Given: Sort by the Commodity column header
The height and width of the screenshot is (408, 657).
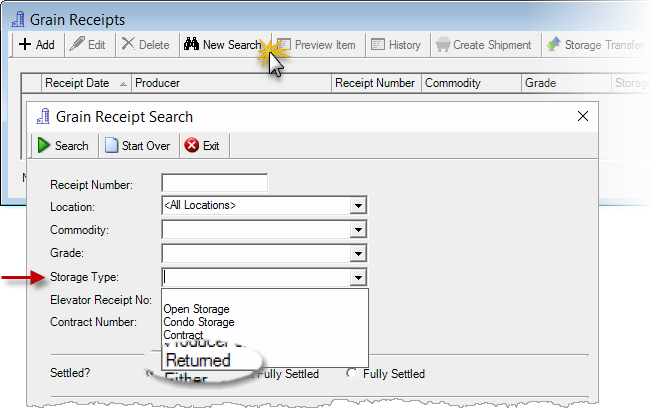Looking at the screenshot, I should tap(471, 83).
